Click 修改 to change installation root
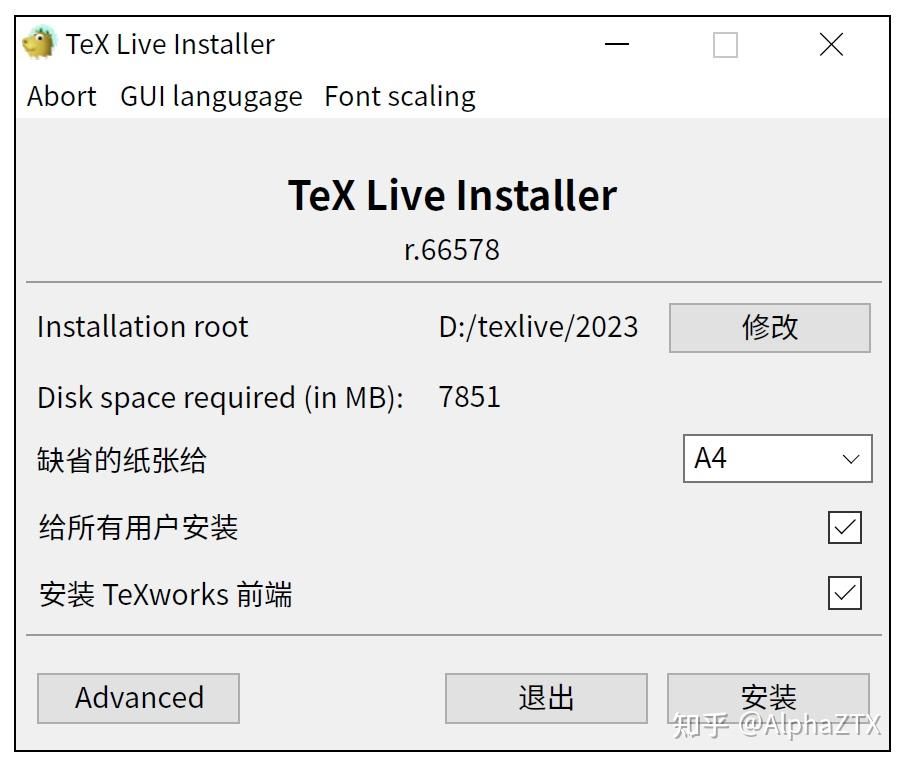The image size is (904, 766). pyautogui.click(x=769, y=327)
